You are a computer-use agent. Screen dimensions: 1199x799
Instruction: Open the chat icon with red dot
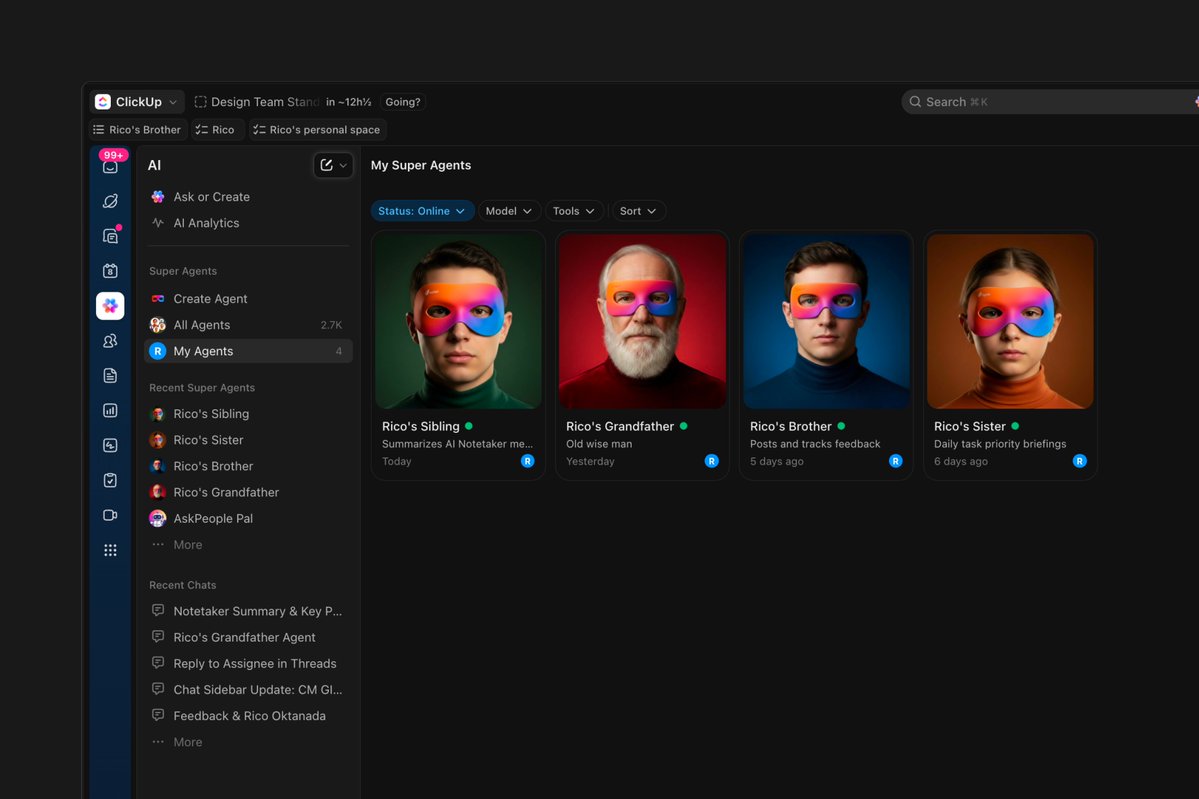(x=110, y=235)
